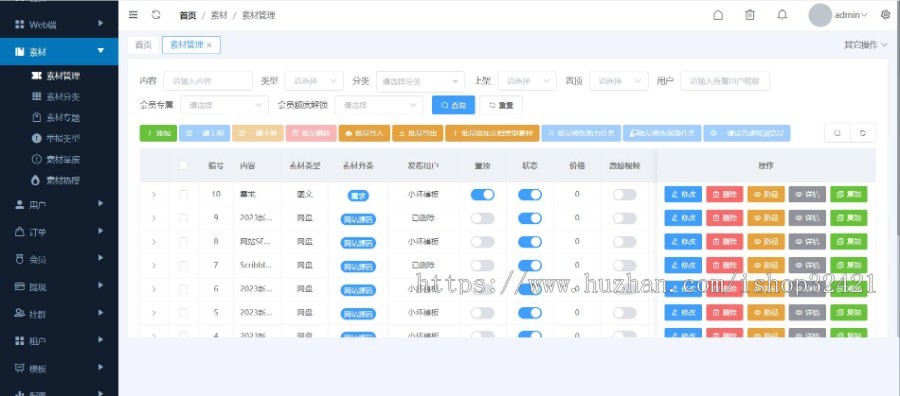
Task: Open the 会员额度解锁 dropdown filter
Action: 379,105
